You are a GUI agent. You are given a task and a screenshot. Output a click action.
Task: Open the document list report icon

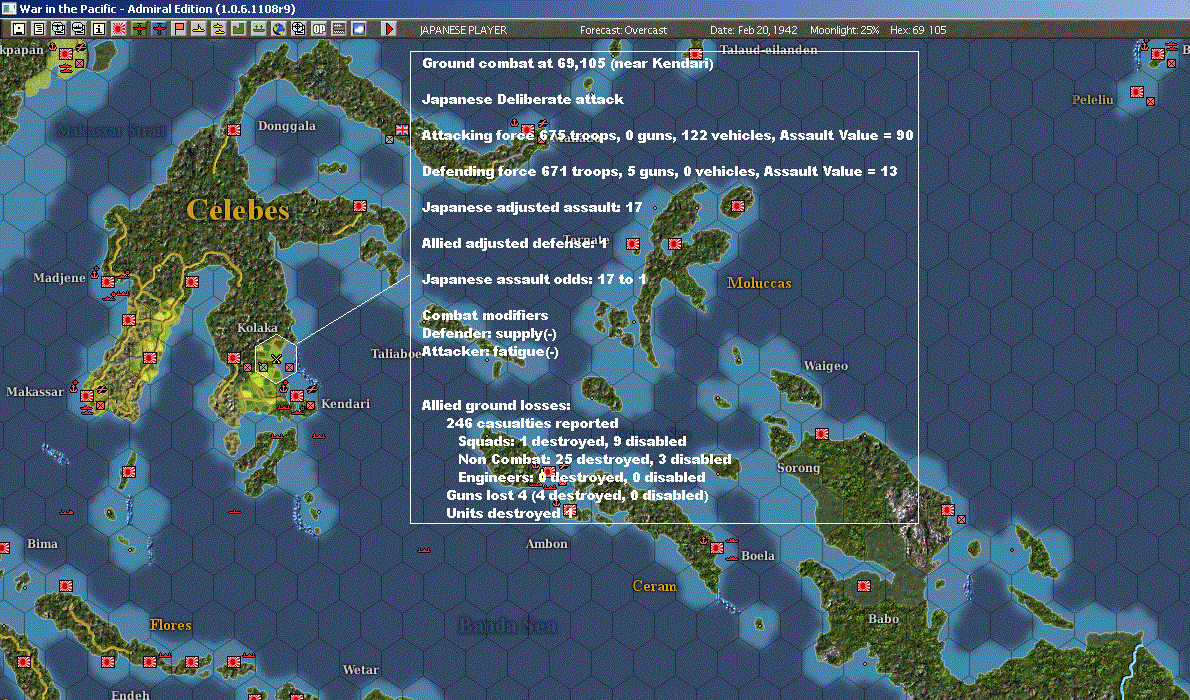pyautogui.click(x=39, y=29)
